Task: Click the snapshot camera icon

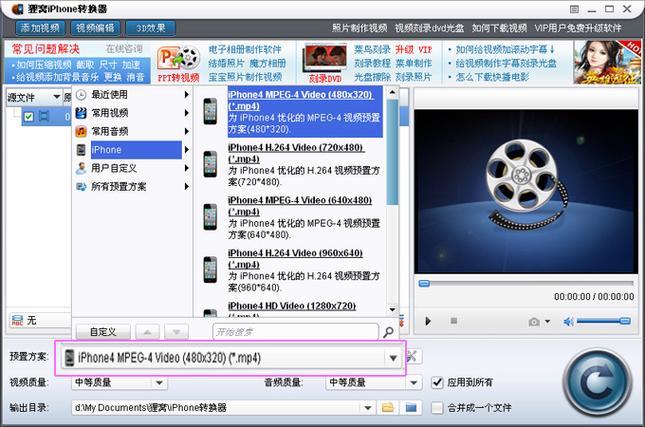Action: click(534, 321)
